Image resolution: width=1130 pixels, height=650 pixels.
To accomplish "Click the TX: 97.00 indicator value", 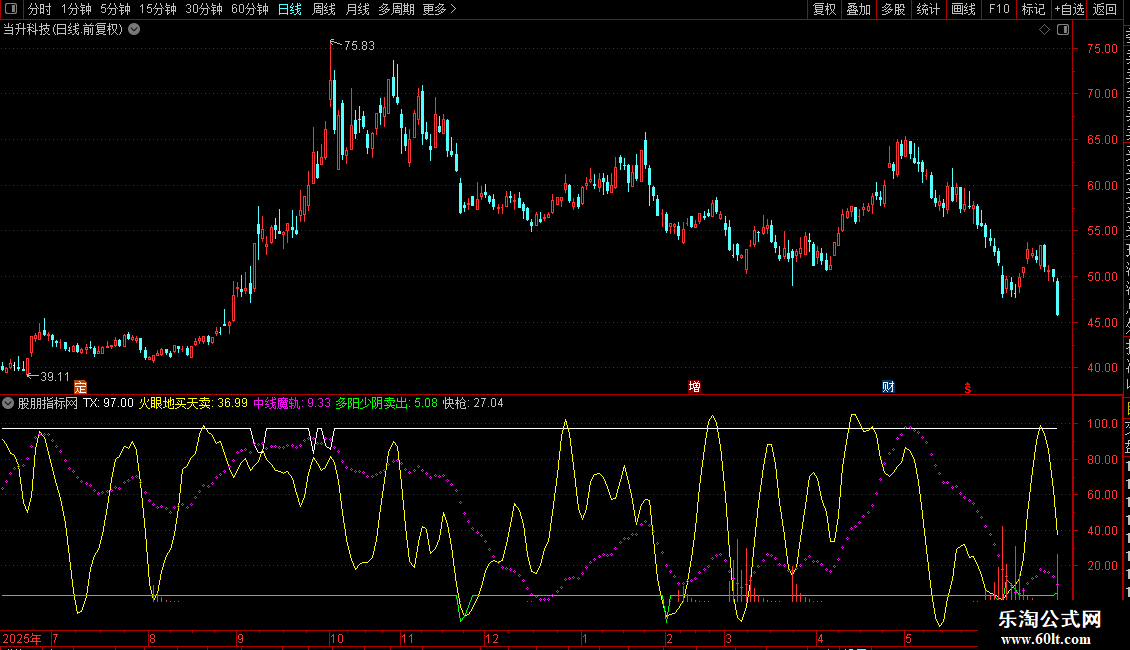I will point(108,403).
